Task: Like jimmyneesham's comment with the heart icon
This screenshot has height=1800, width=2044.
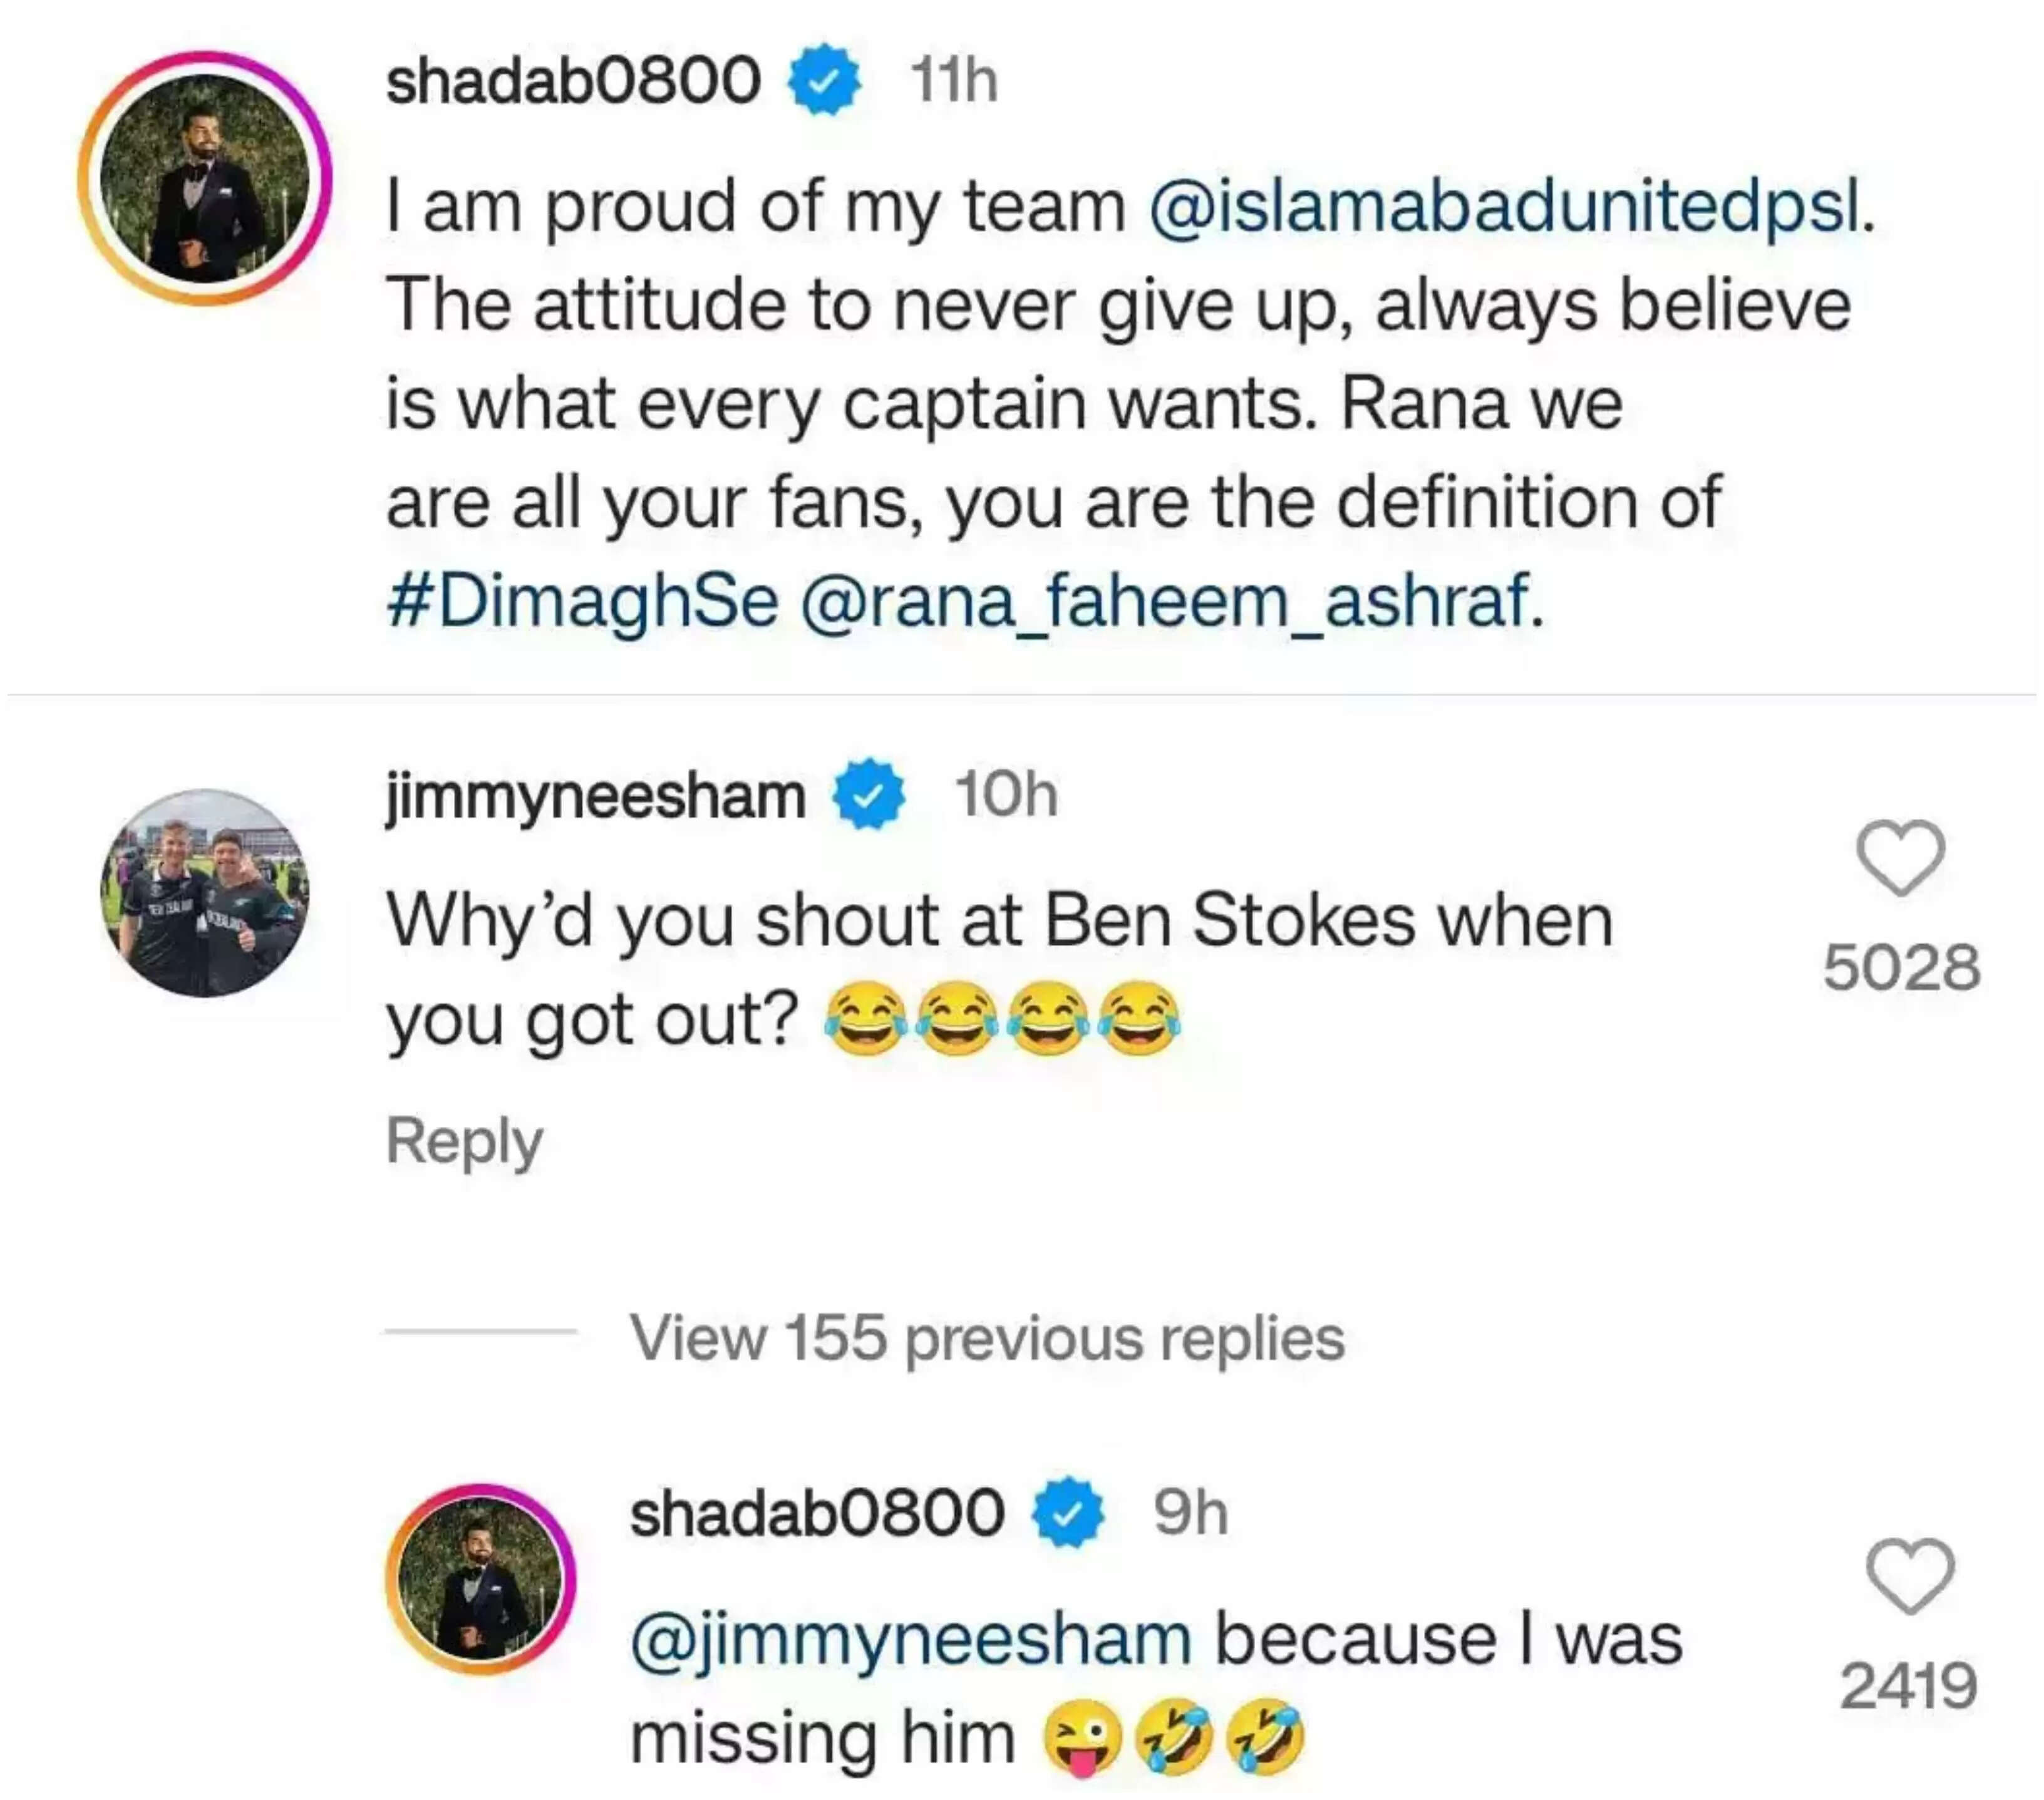Action: [x=1900, y=858]
